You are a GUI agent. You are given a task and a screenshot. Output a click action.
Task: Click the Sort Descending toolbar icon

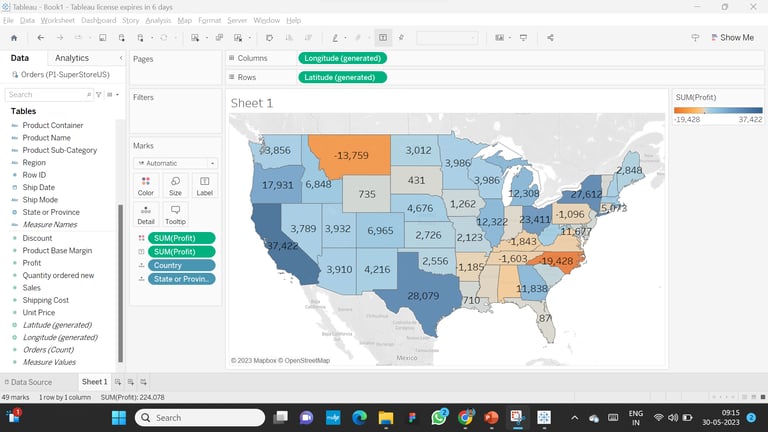pos(308,38)
